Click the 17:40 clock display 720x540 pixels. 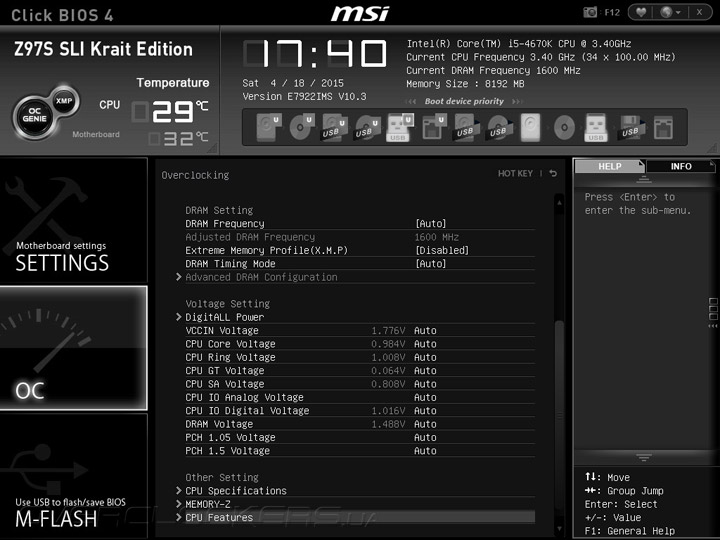[x=315, y=54]
